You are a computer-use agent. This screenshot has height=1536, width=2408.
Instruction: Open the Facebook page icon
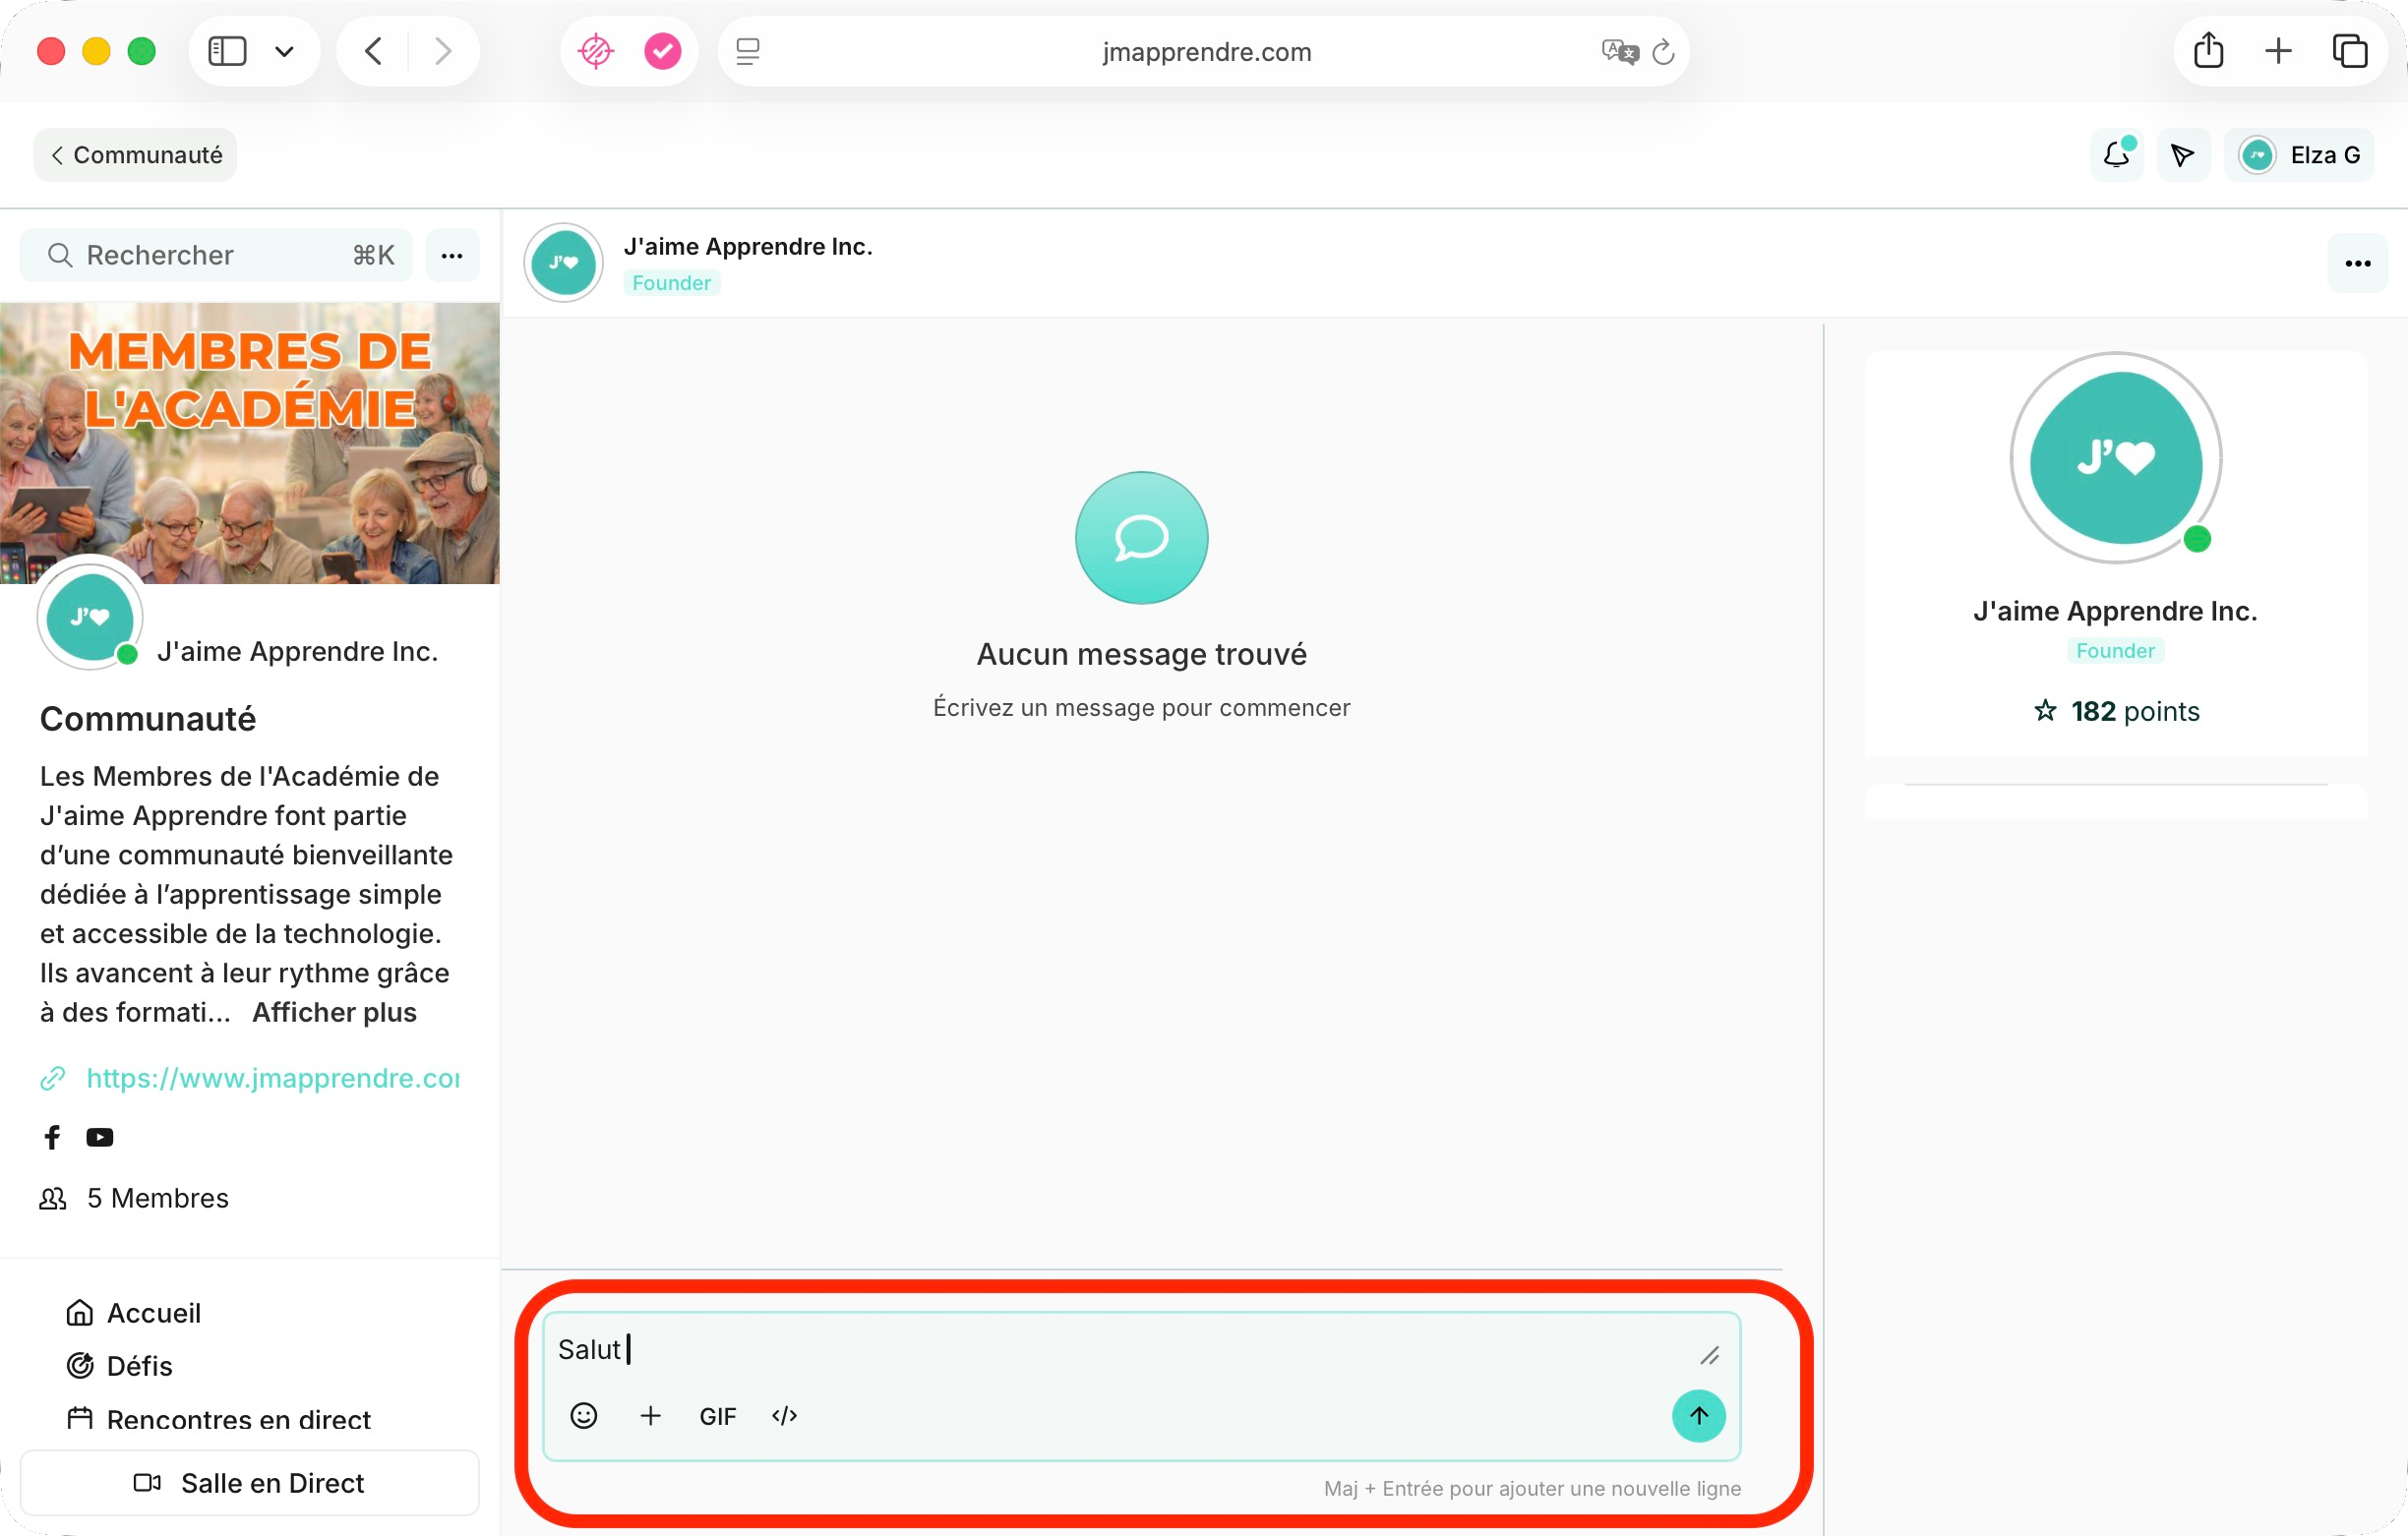click(x=52, y=1137)
